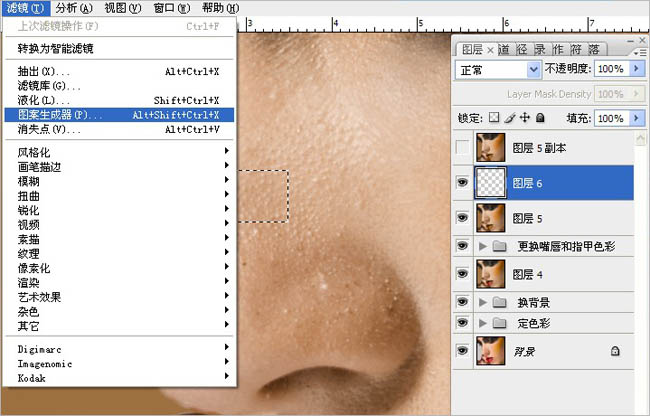
Task: Show the hidden 图层 5 副本 layer
Action: [463, 148]
